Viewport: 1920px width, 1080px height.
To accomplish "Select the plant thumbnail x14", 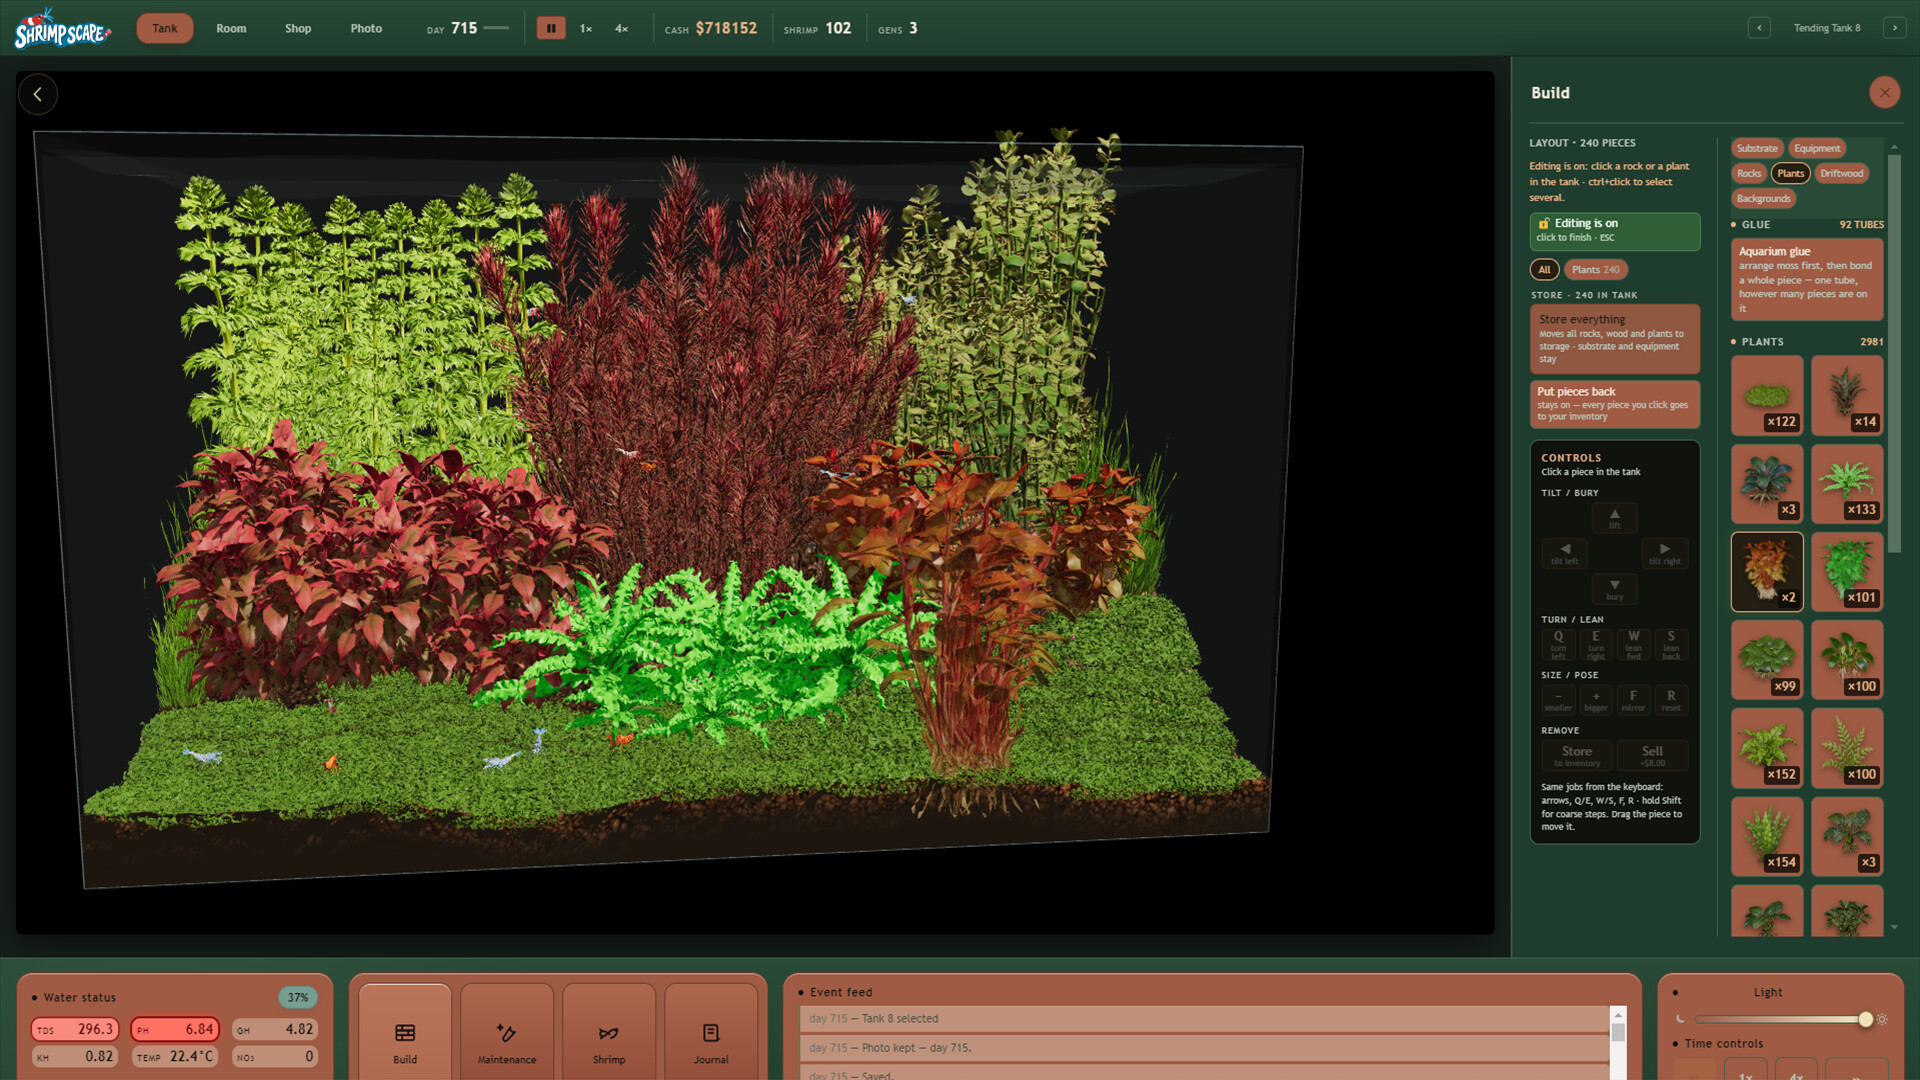I will pos(1847,395).
